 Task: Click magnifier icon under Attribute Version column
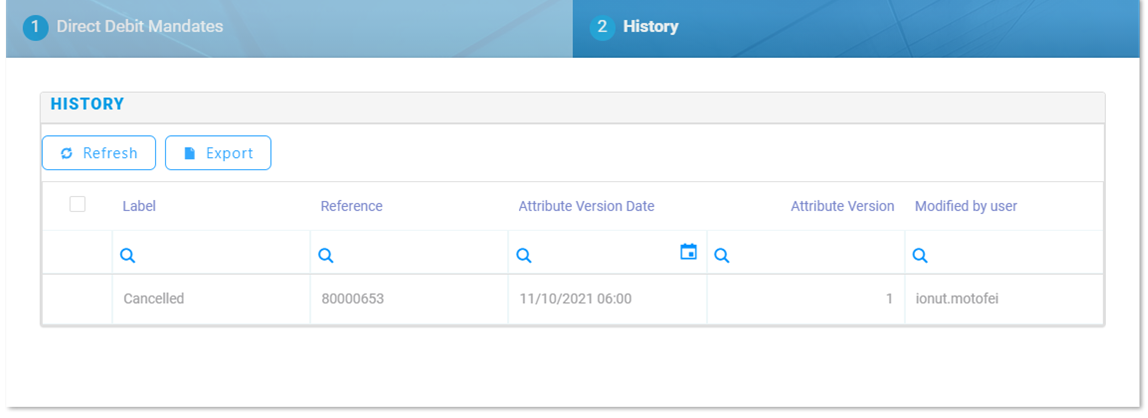pos(721,256)
